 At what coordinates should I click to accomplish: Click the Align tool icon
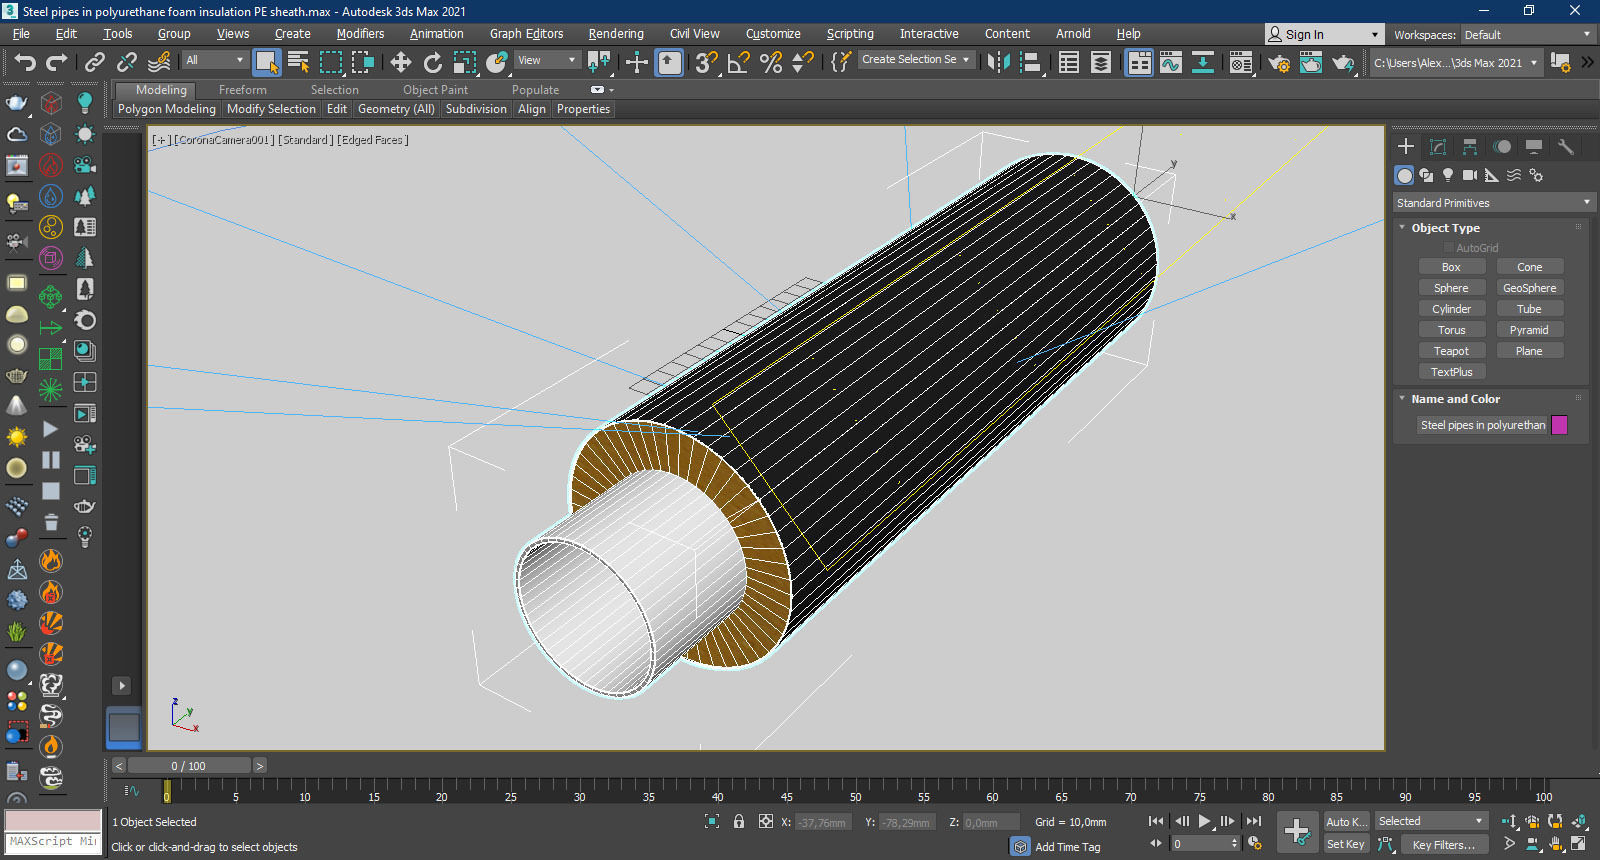[x=1030, y=62]
